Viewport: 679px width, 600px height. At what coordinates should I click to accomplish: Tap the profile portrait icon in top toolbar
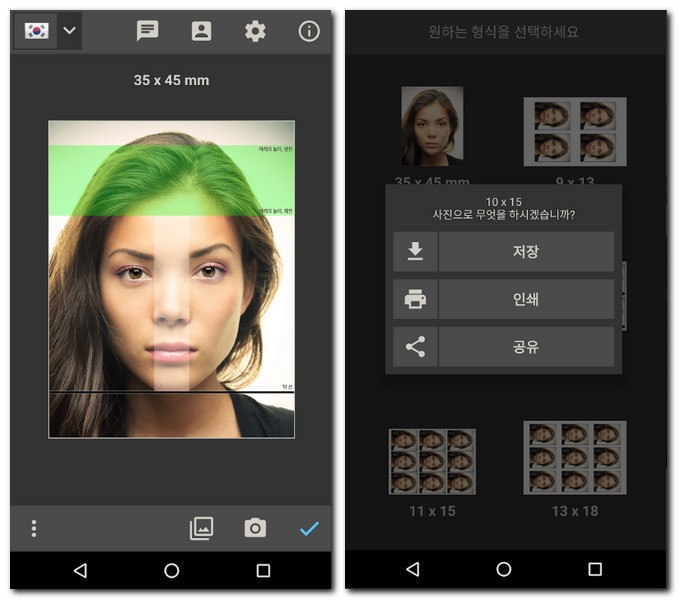click(x=202, y=31)
